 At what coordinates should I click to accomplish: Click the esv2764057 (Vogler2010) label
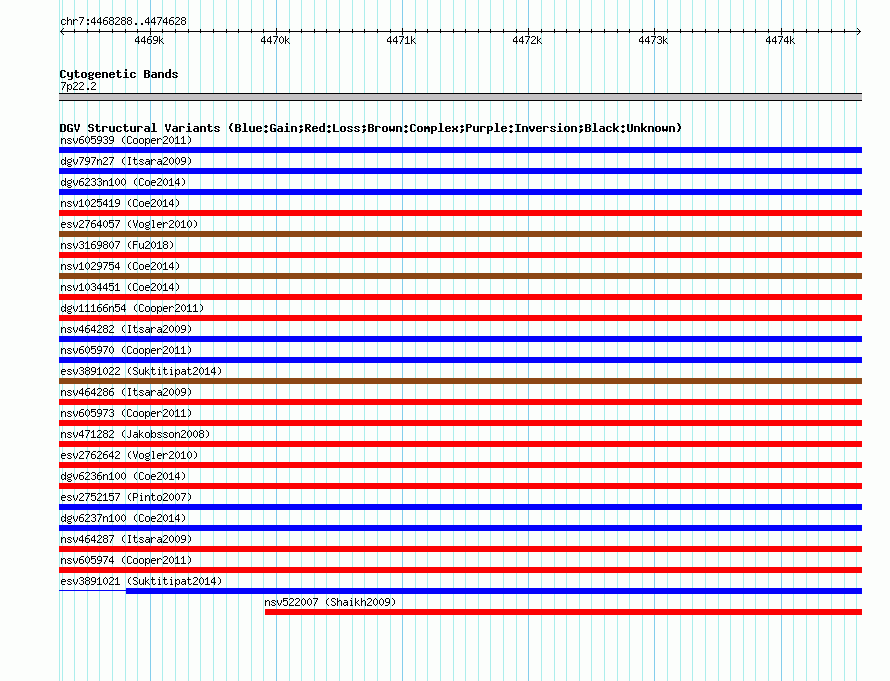pos(129,224)
